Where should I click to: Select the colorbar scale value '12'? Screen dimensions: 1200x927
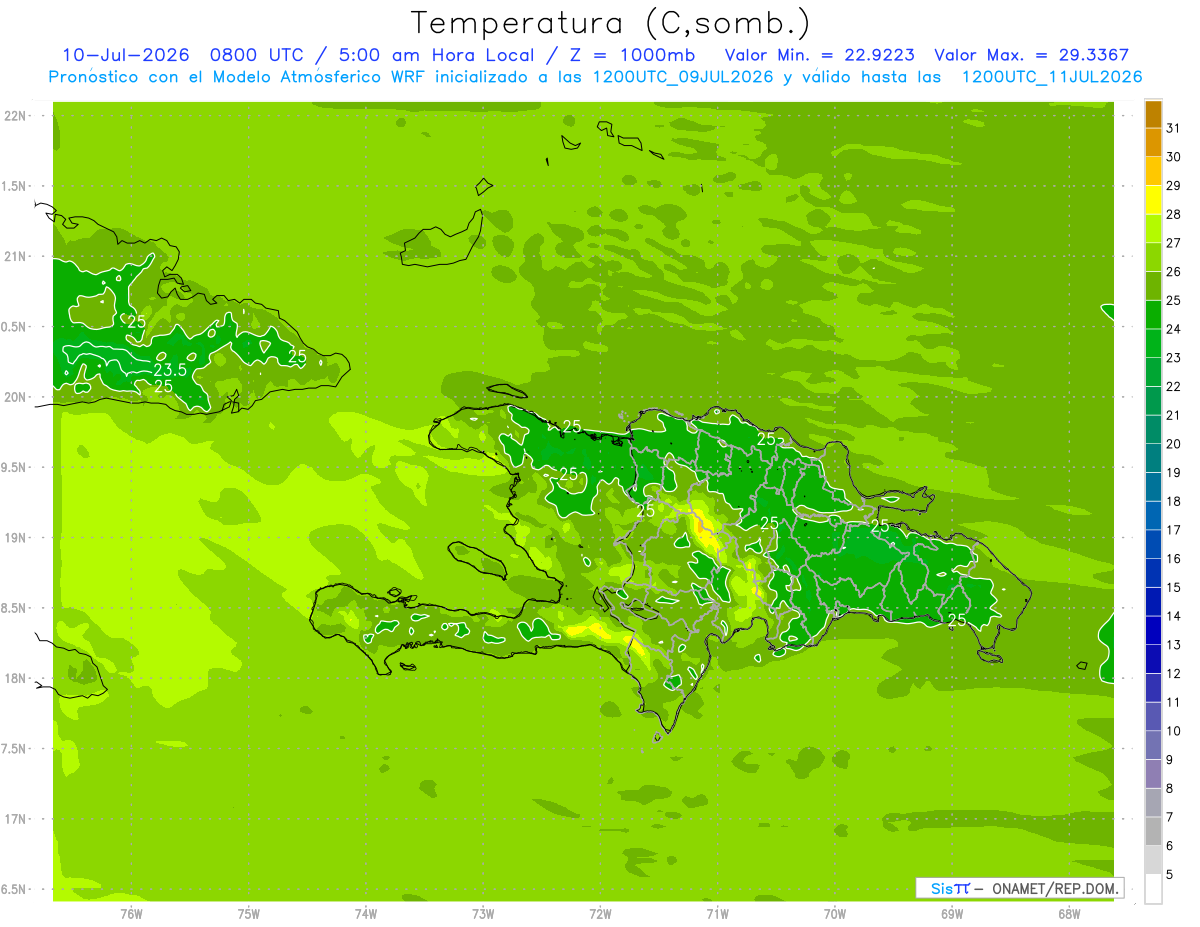pos(1173,673)
